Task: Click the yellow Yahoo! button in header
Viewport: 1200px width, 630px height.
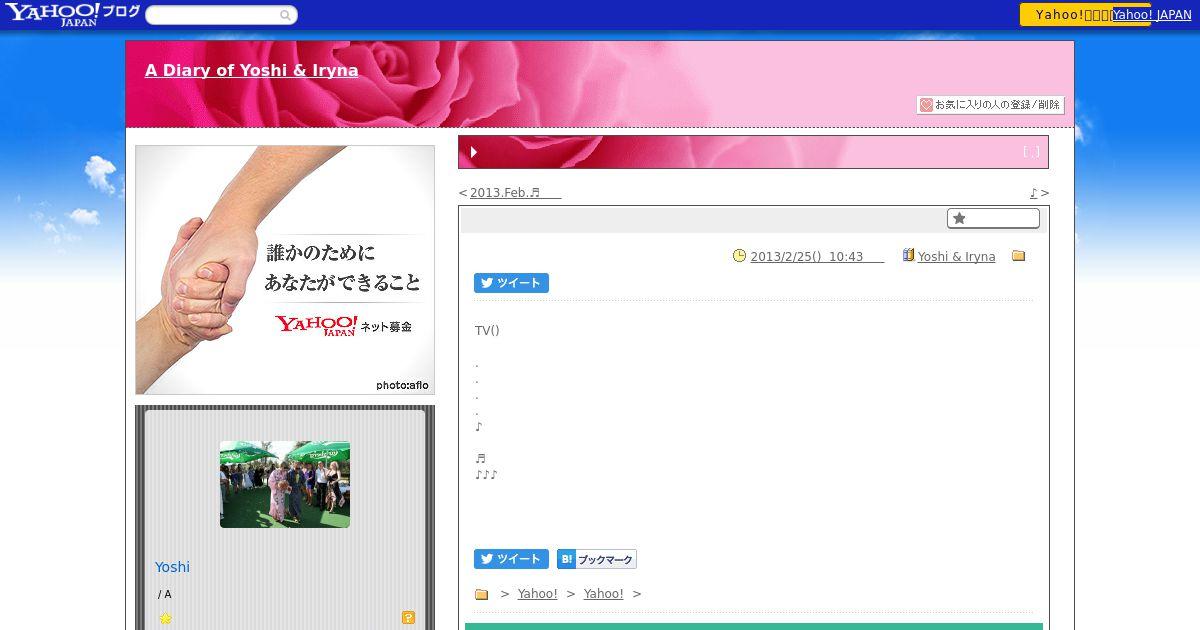Action: coord(1066,14)
